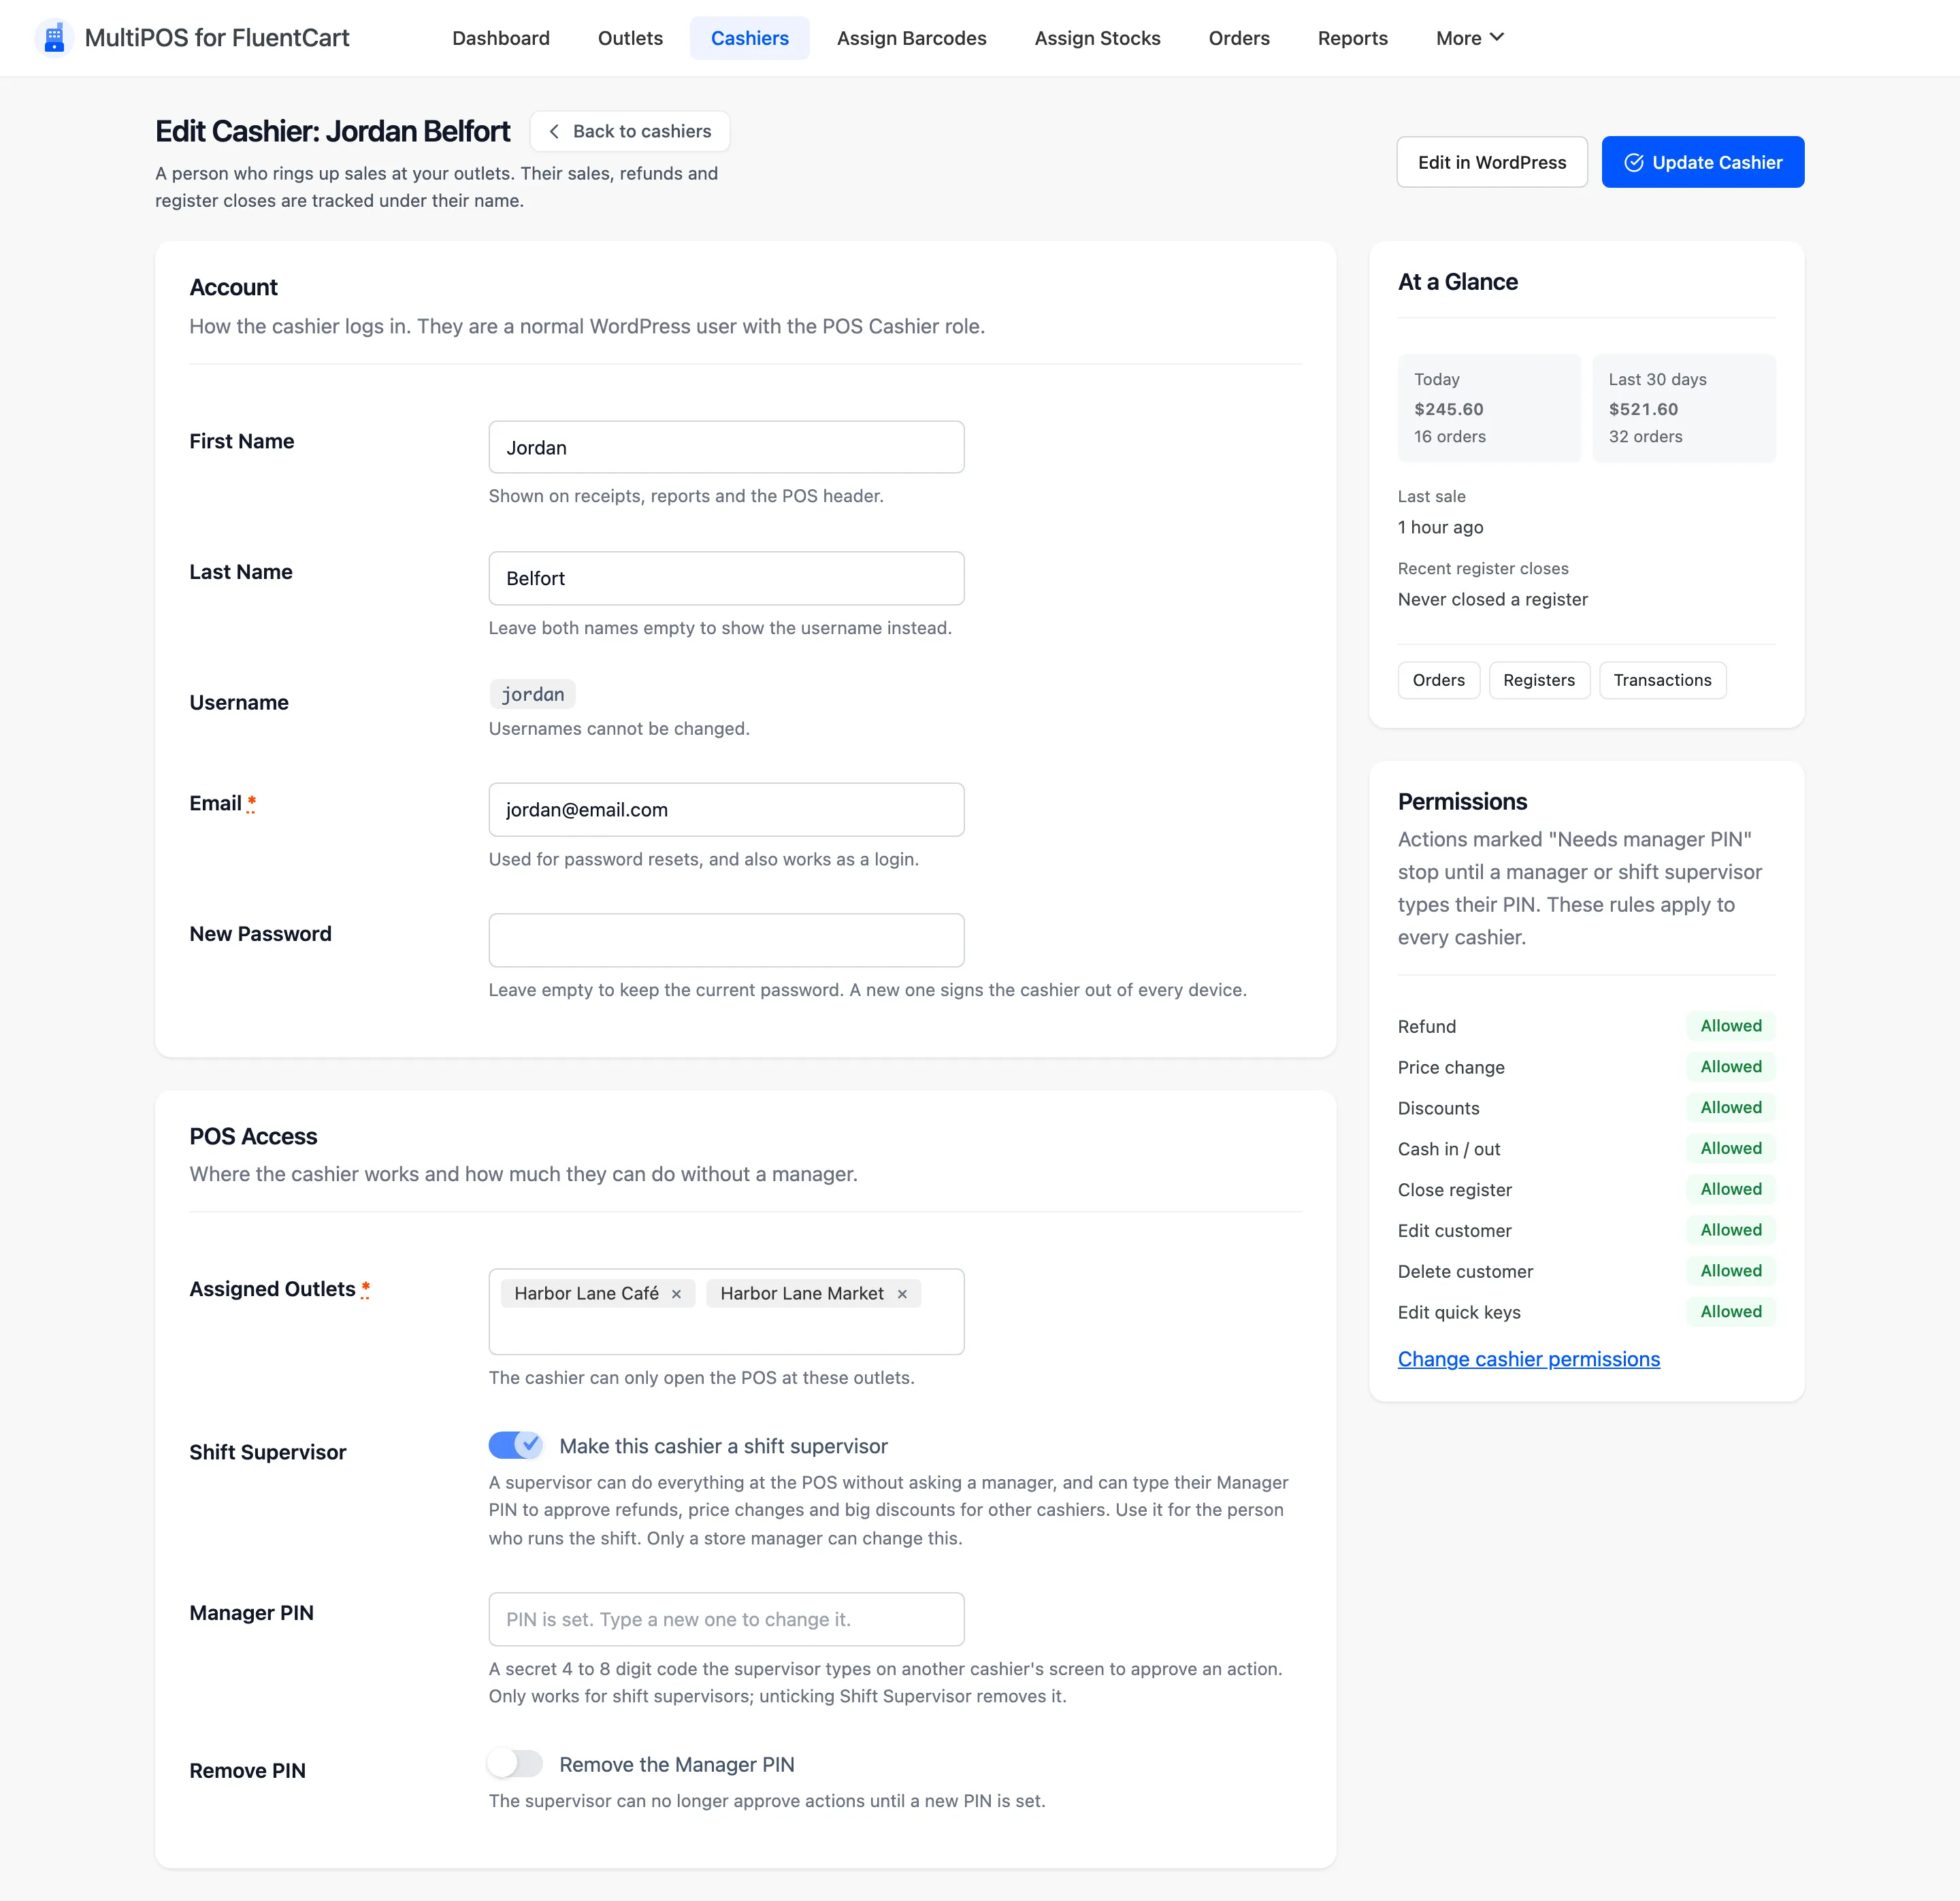1960x1901 pixels.
Task: Click the '1 hour ago' last sale value
Action: (x=1441, y=527)
